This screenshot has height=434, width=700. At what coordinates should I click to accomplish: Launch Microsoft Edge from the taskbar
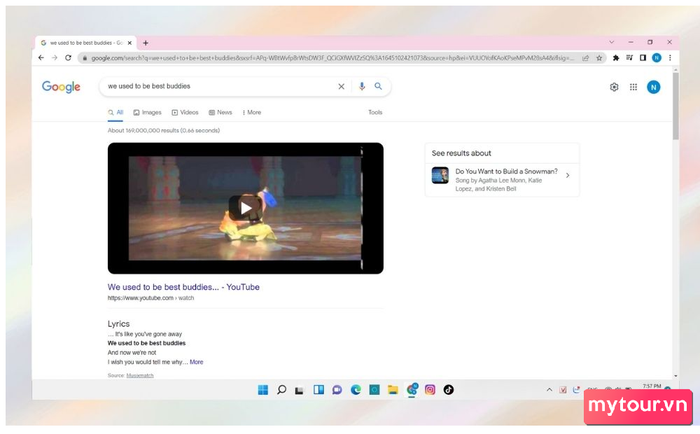coord(356,390)
